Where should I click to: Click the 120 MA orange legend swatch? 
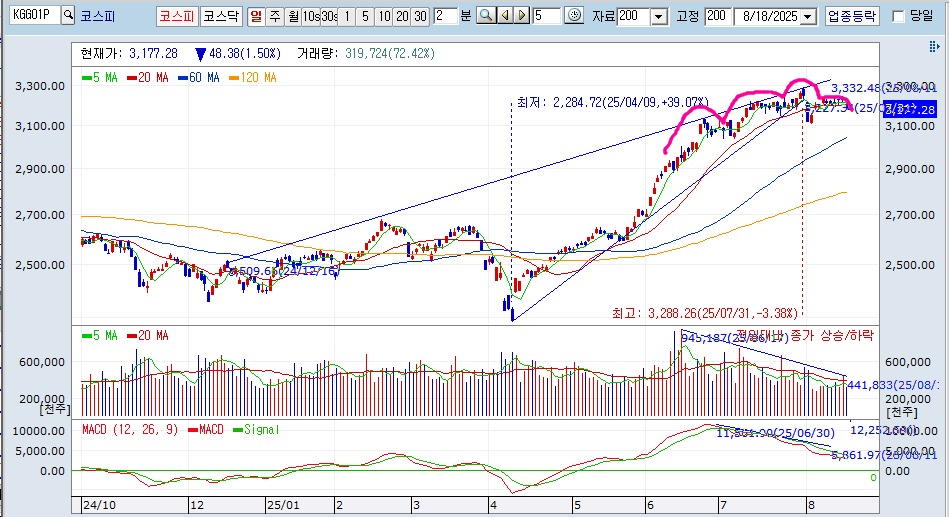pos(235,78)
